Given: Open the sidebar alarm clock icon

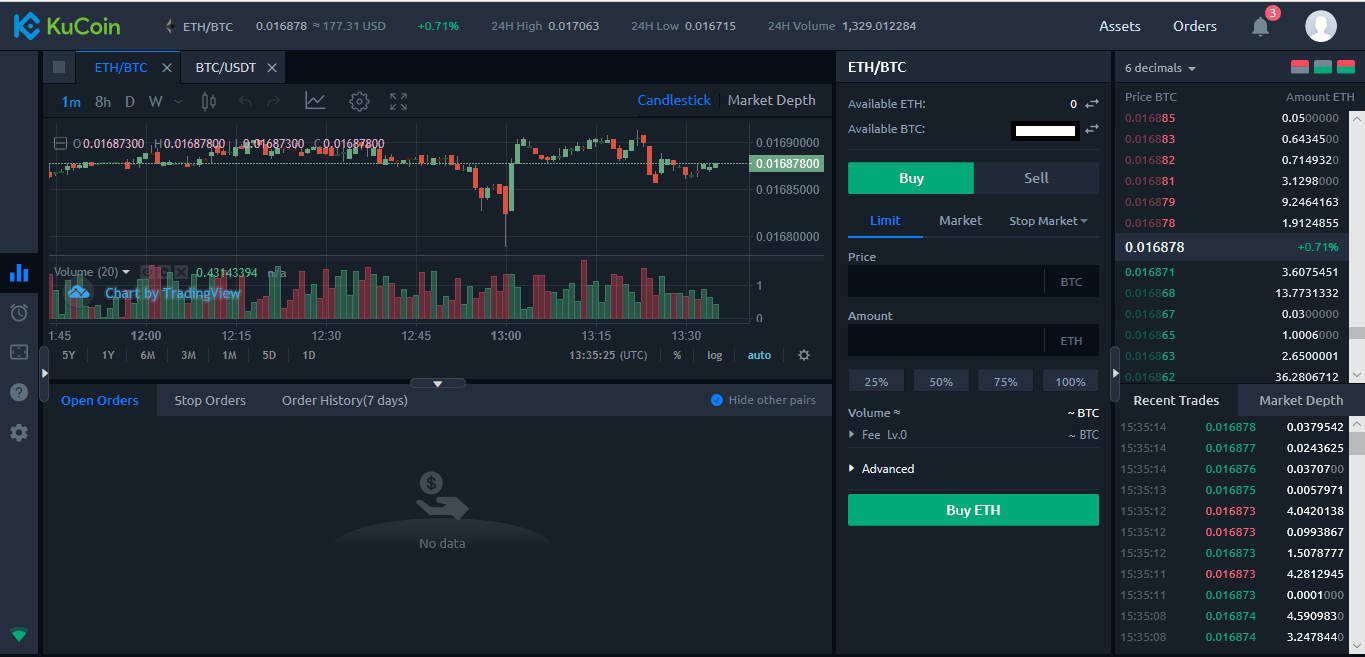Looking at the screenshot, I should coord(19,313).
